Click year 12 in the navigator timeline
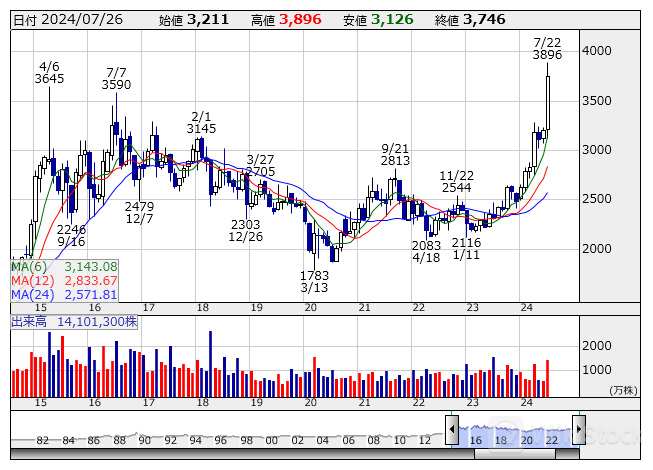The image size is (653, 470). (426, 441)
